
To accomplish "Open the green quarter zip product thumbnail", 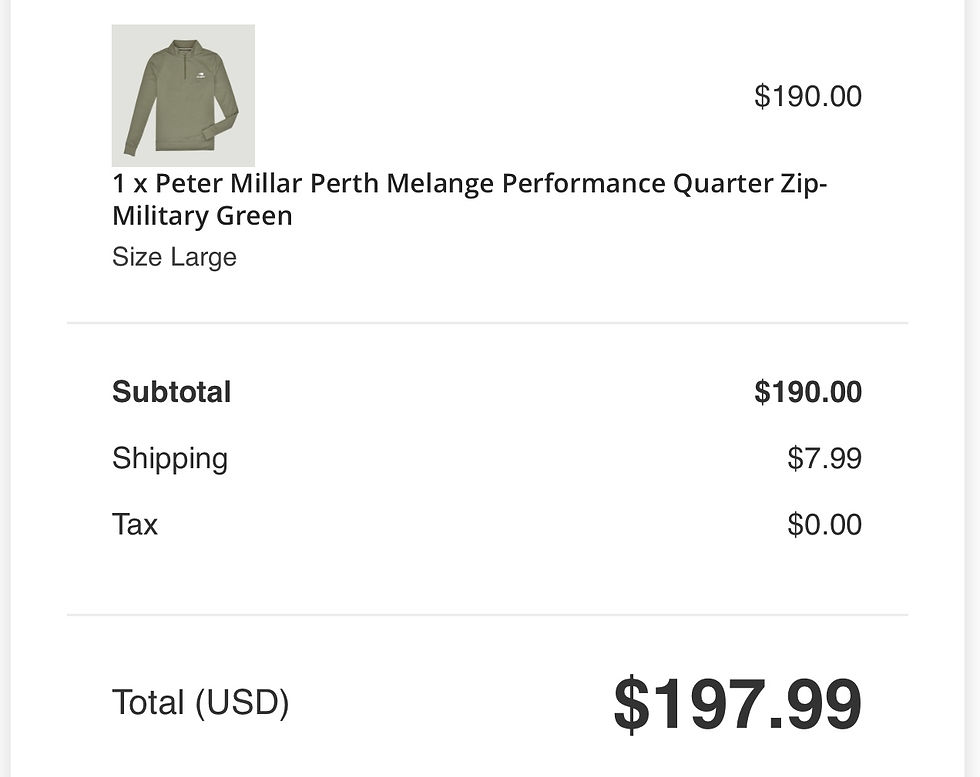I will click(183, 96).
